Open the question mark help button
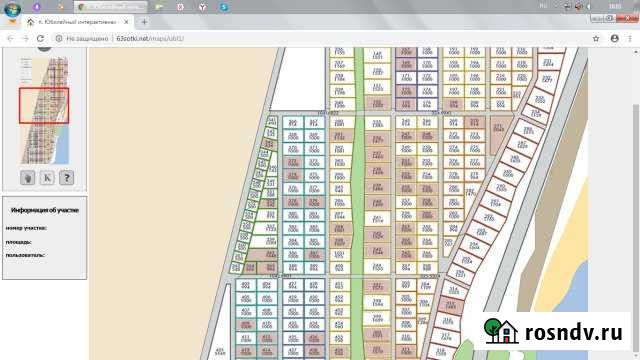 [x=67, y=178]
